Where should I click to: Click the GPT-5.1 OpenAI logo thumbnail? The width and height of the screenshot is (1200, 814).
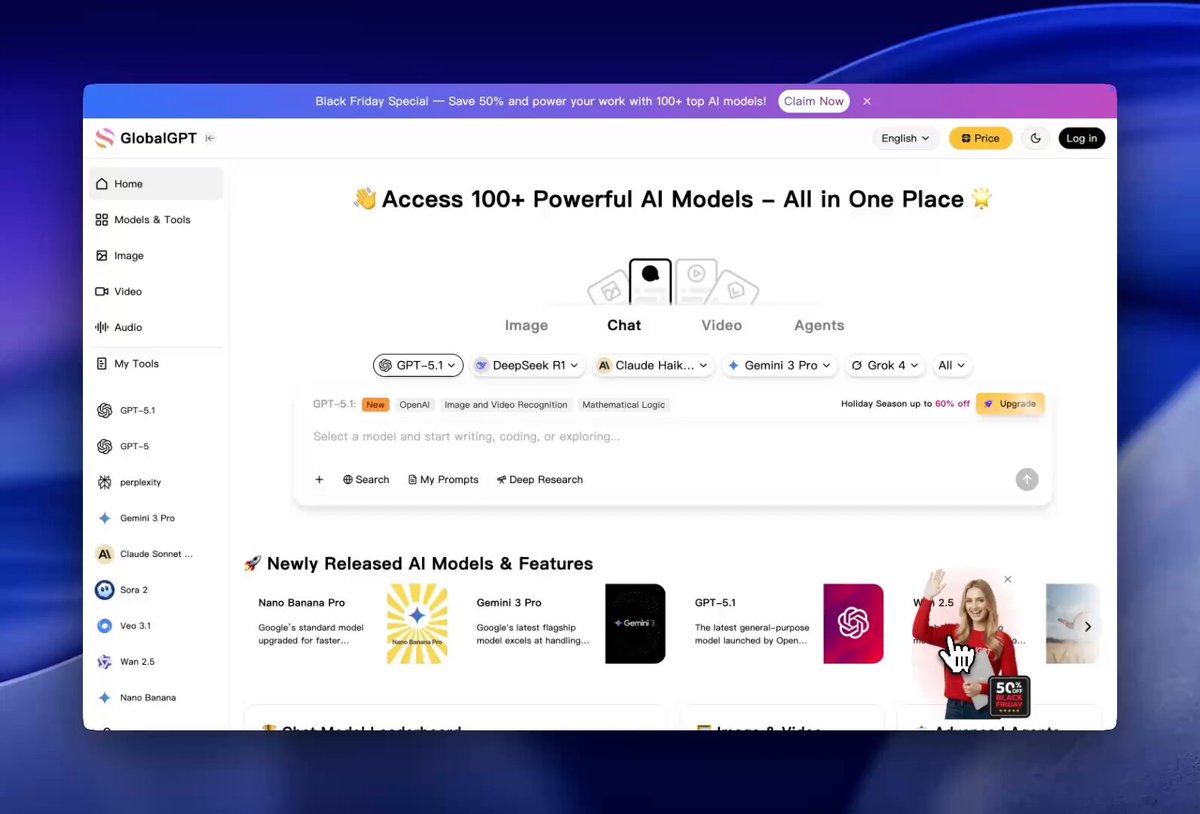[853, 624]
